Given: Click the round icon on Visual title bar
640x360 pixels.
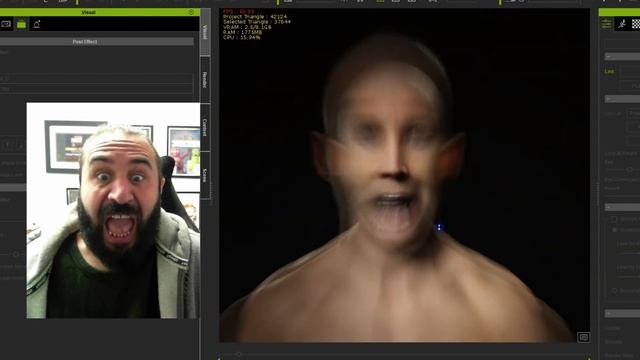Looking at the screenshot, I should pyautogui.click(x=191, y=12).
